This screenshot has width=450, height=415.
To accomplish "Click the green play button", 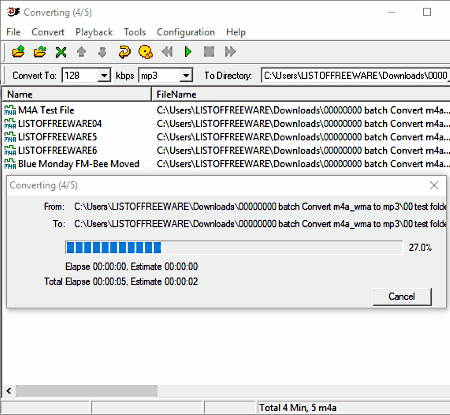I will pyautogui.click(x=188, y=52).
